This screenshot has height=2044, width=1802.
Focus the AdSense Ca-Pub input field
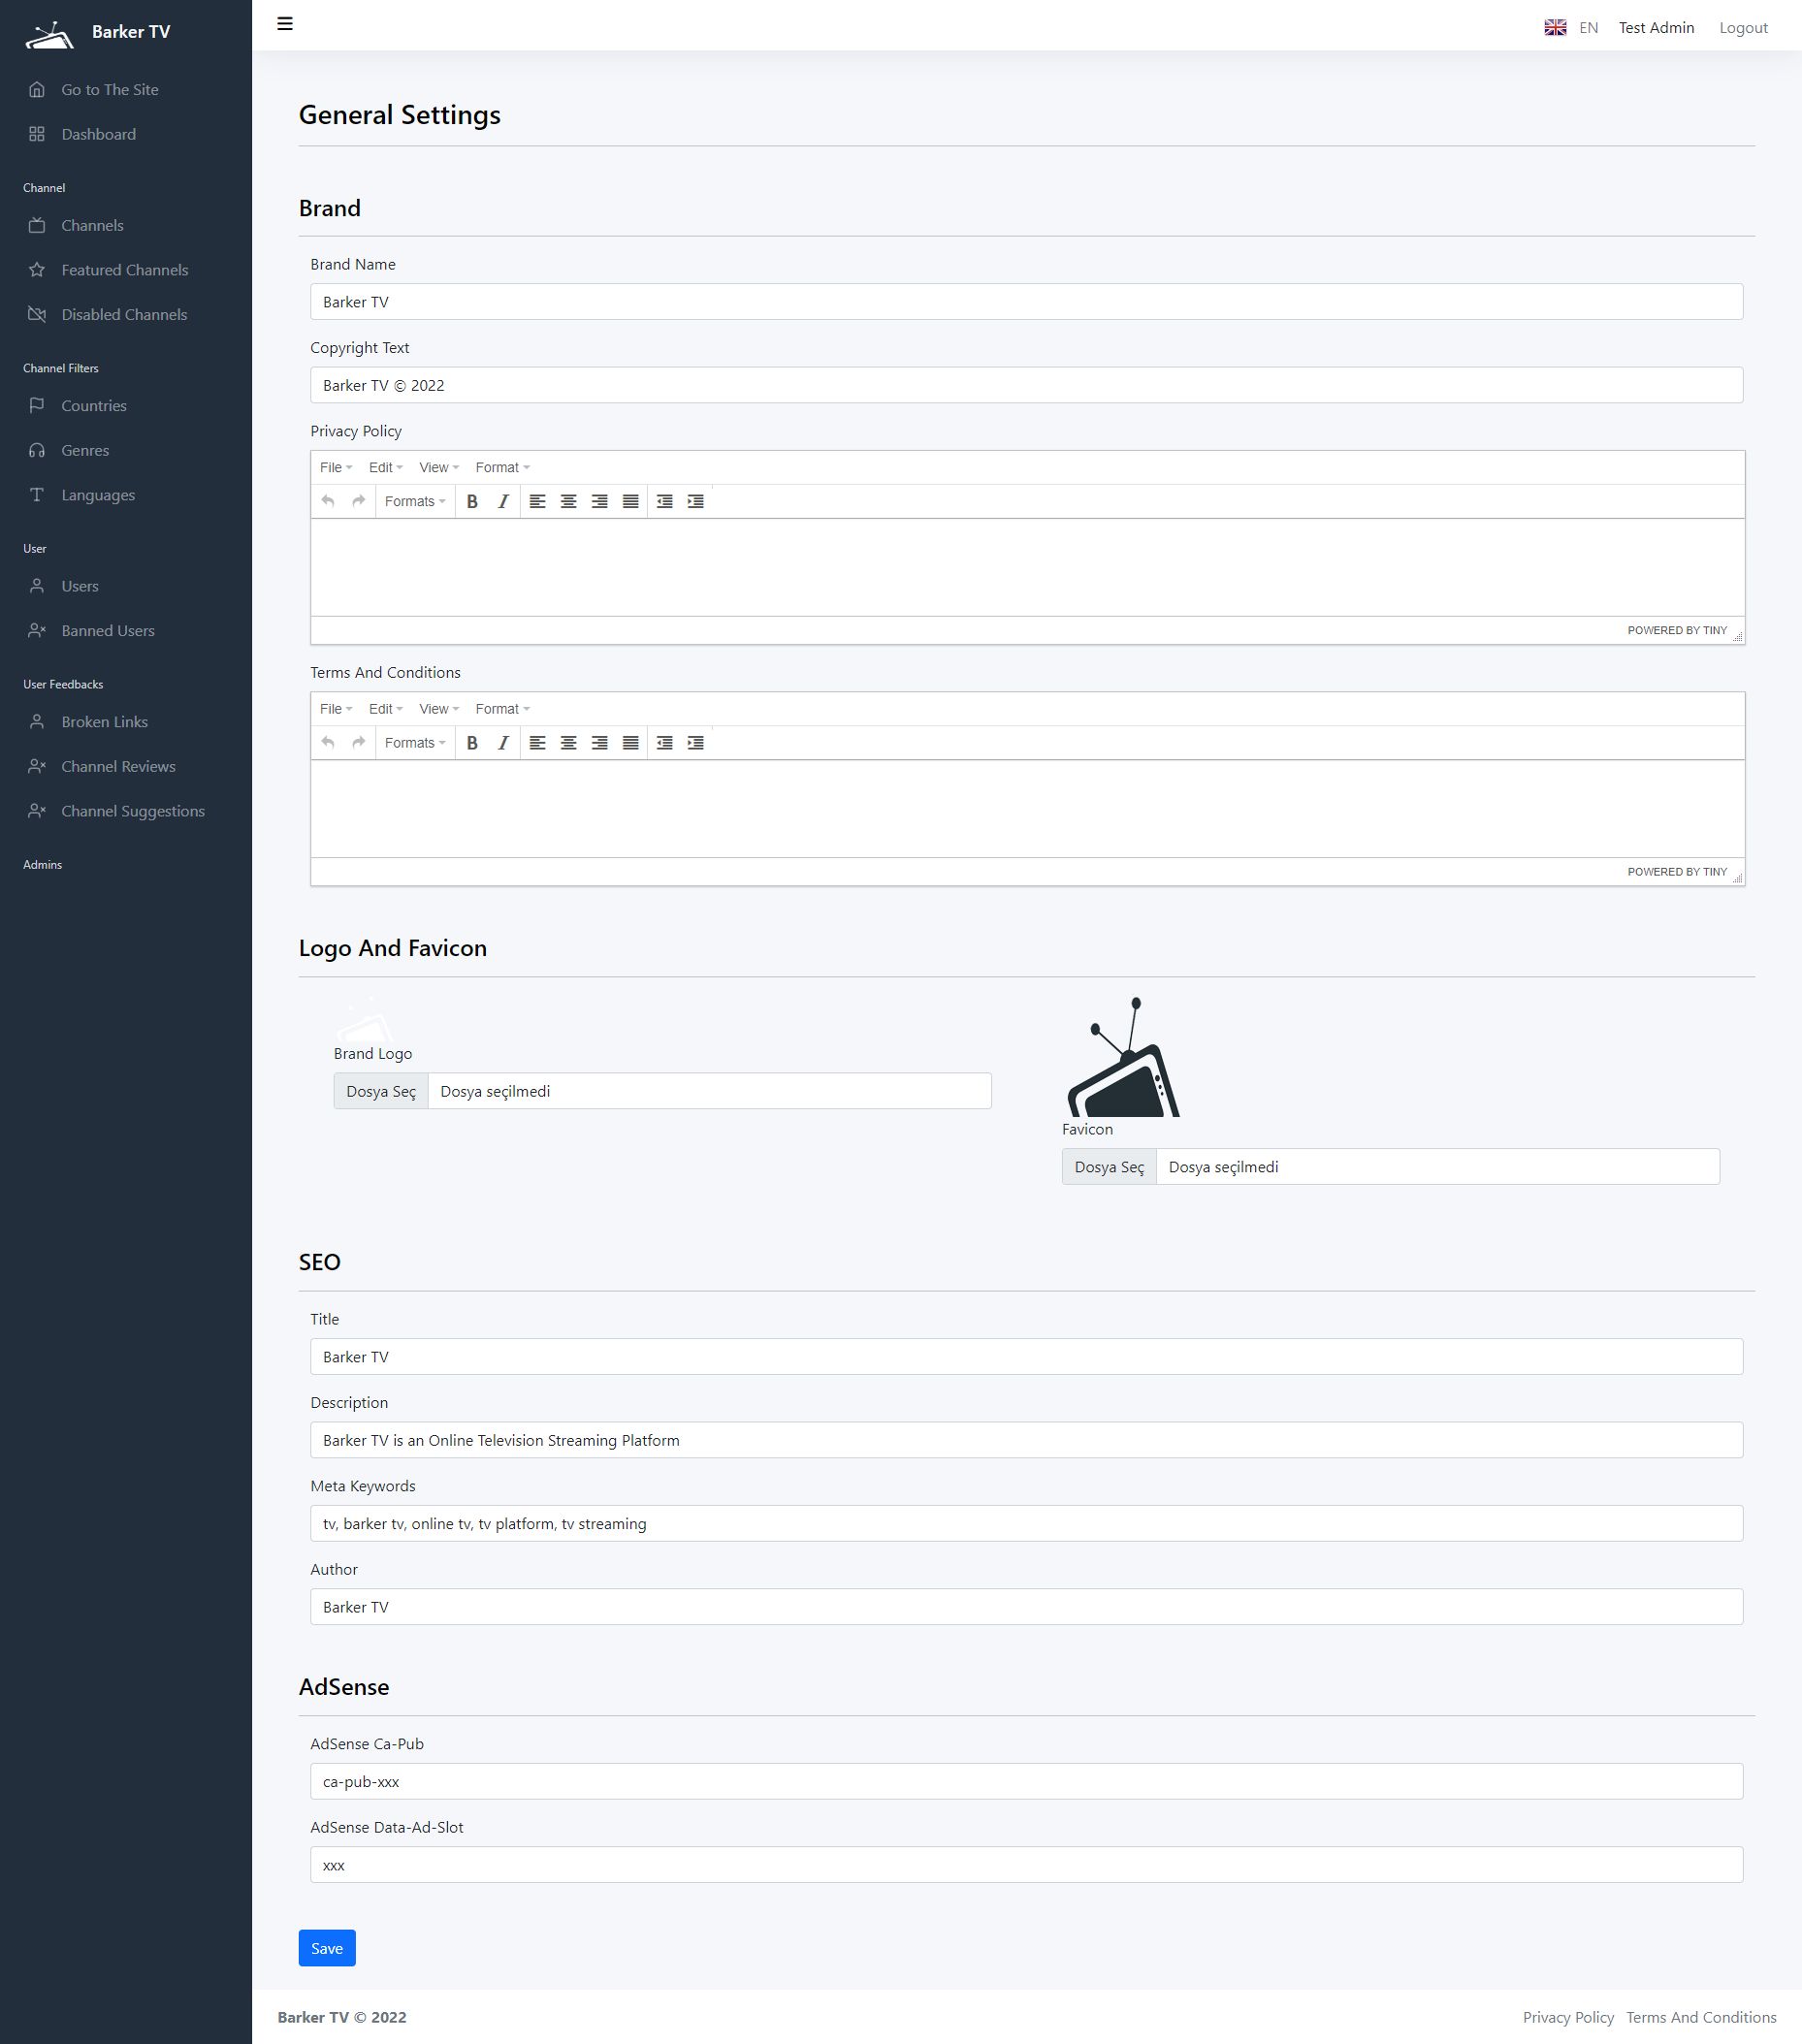point(1026,1781)
